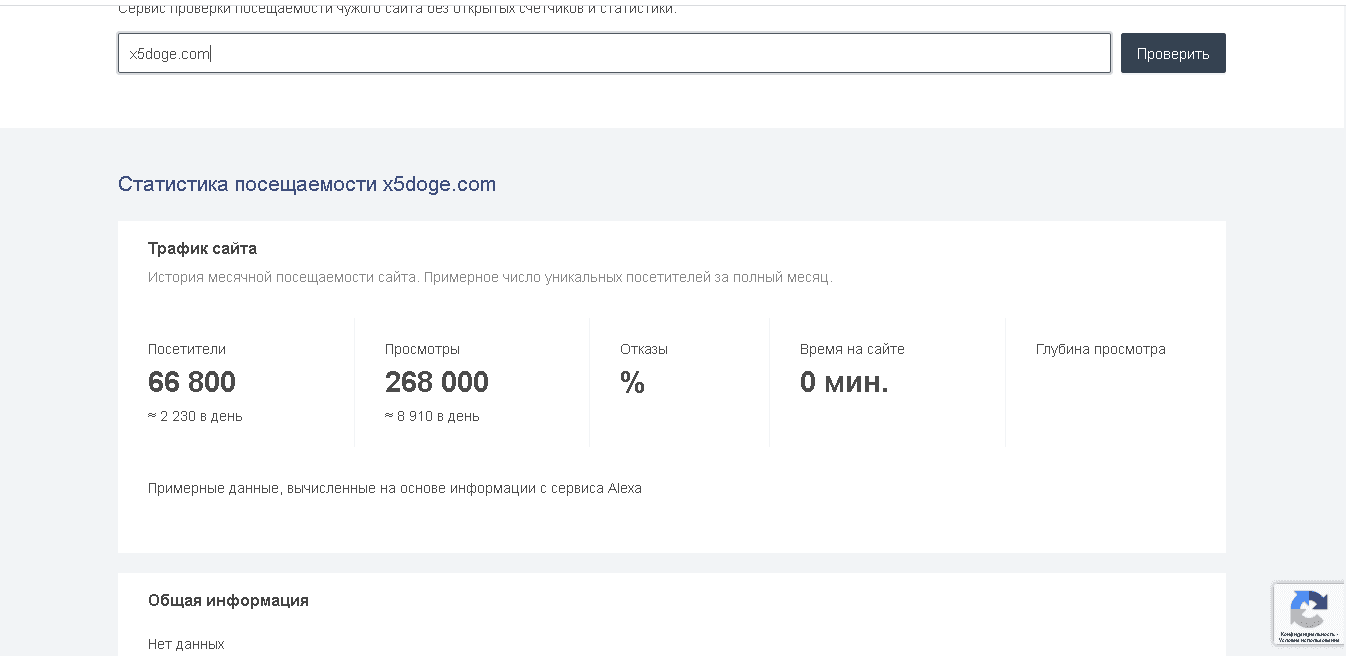
Task: Click the ≈ 8 910 в день text
Action: click(x=432, y=416)
